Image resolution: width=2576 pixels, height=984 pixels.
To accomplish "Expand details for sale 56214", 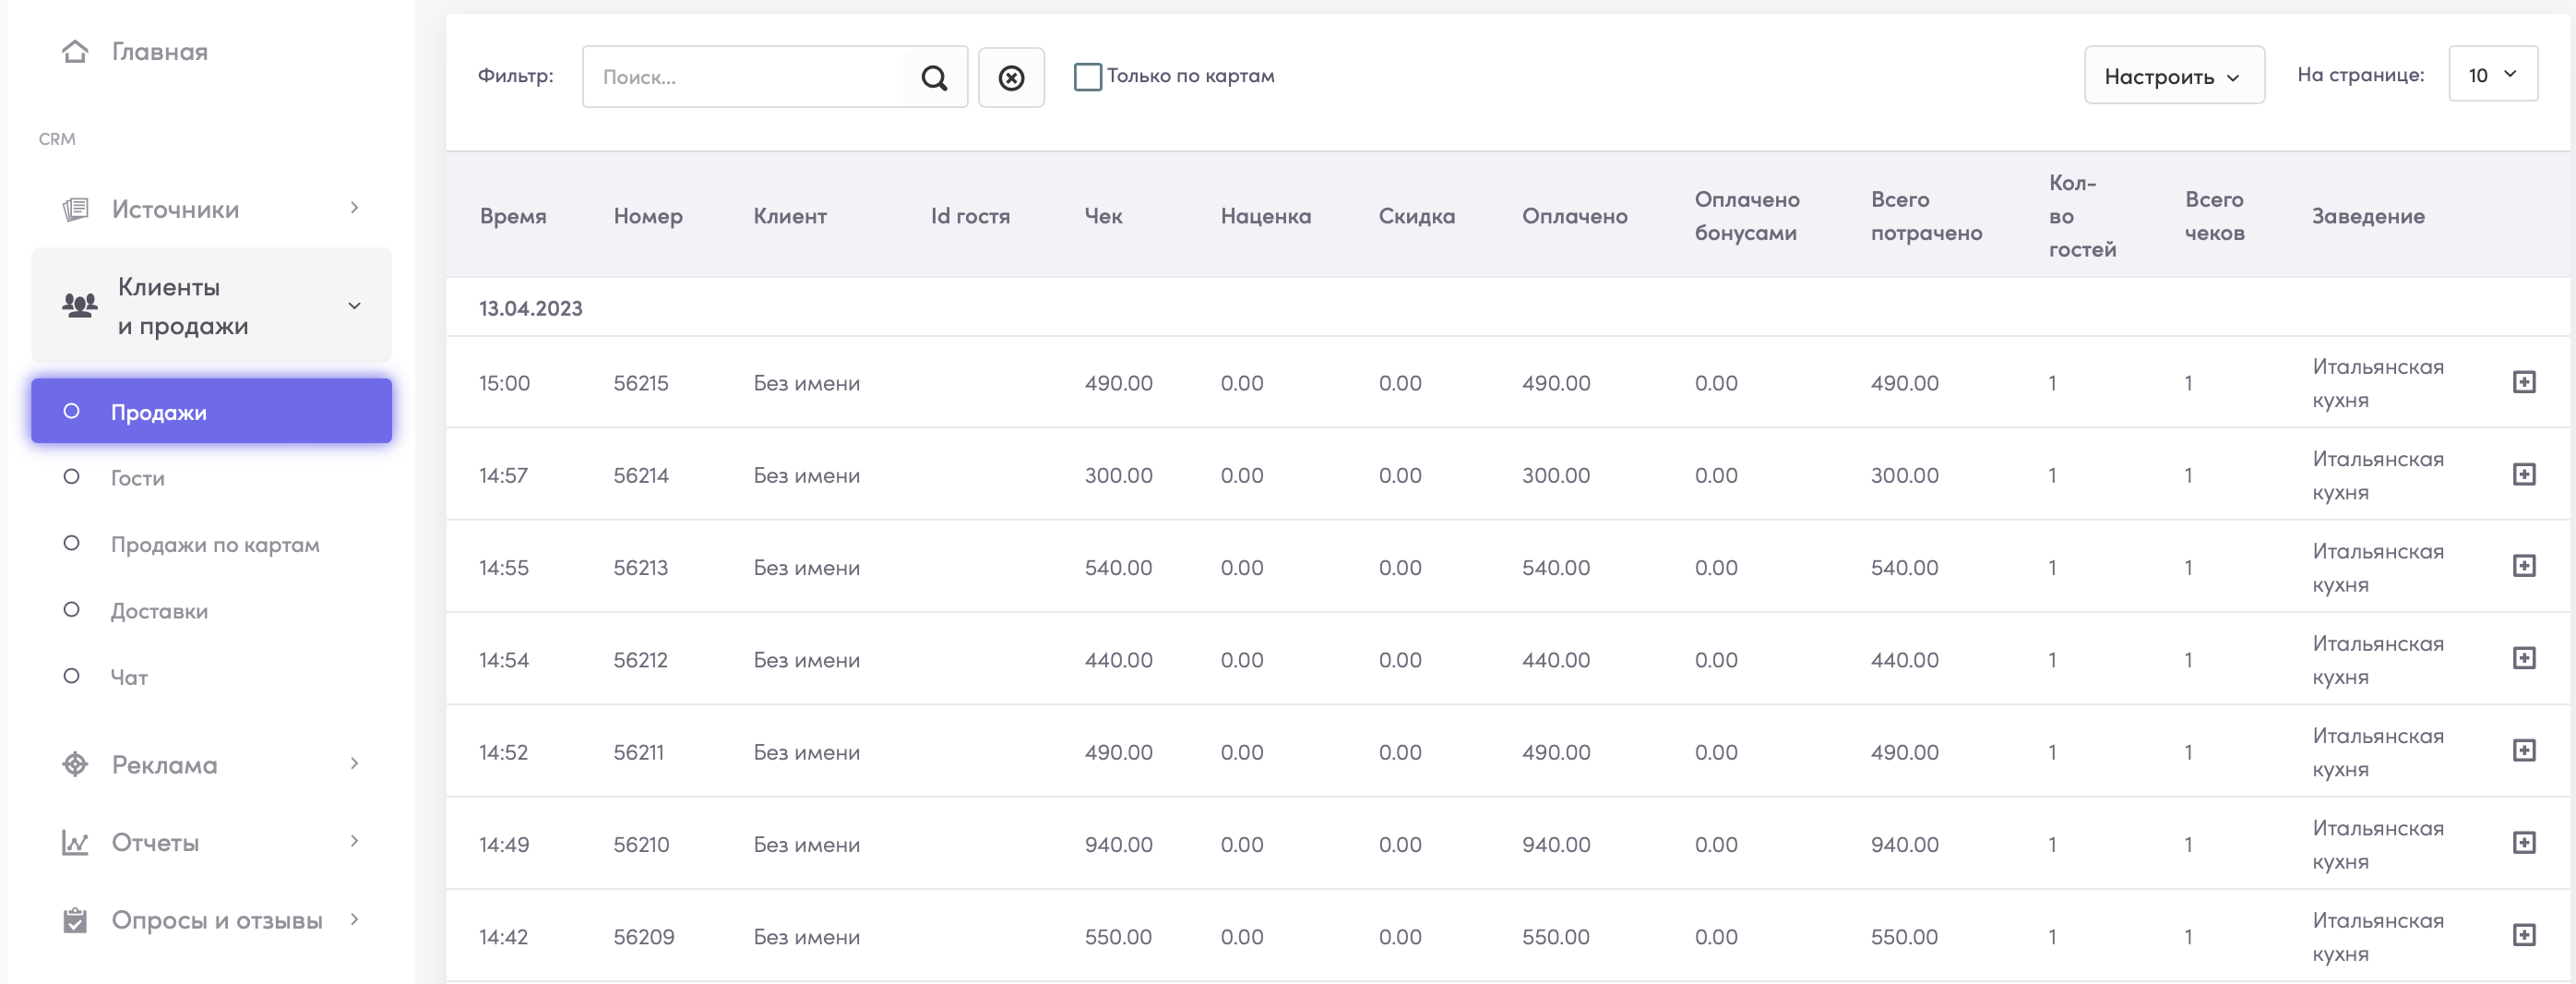I will click(x=2524, y=474).
